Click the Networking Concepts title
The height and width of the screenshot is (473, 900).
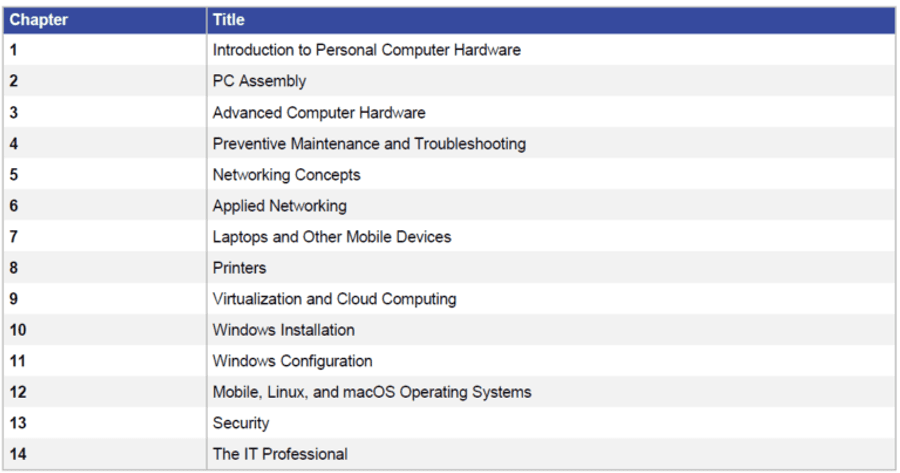pyautogui.click(x=286, y=175)
